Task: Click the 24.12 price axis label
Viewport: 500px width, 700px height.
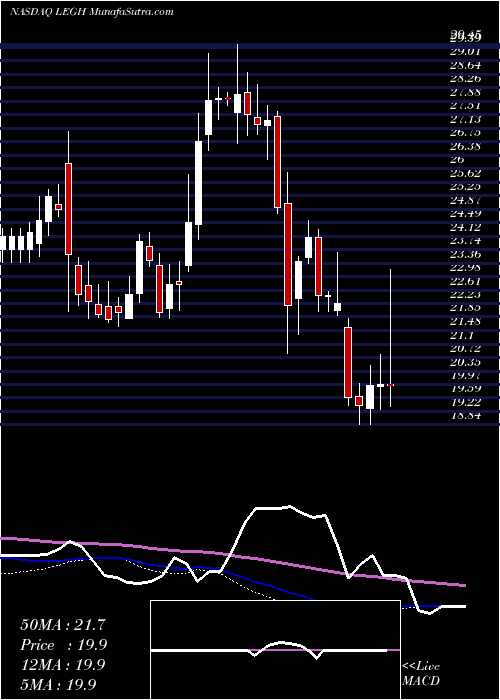Action: [x=466, y=227]
